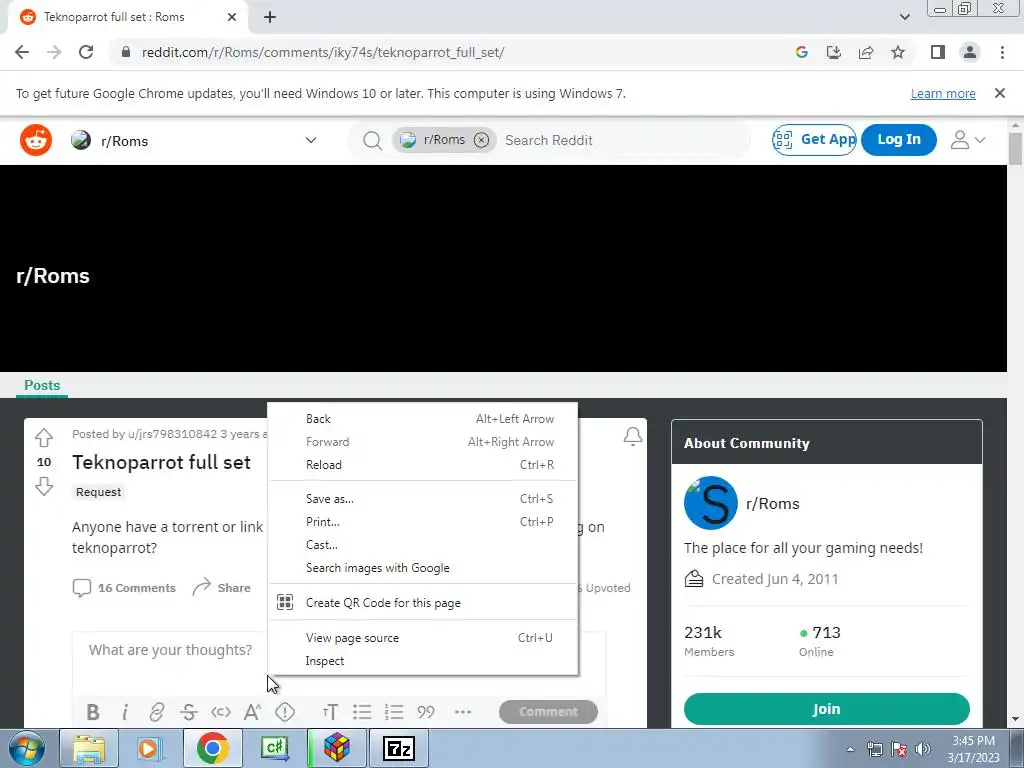The height and width of the screenshot is (768, 1024).
Task: Mark text as spoiler
Action: coord(285,712)
